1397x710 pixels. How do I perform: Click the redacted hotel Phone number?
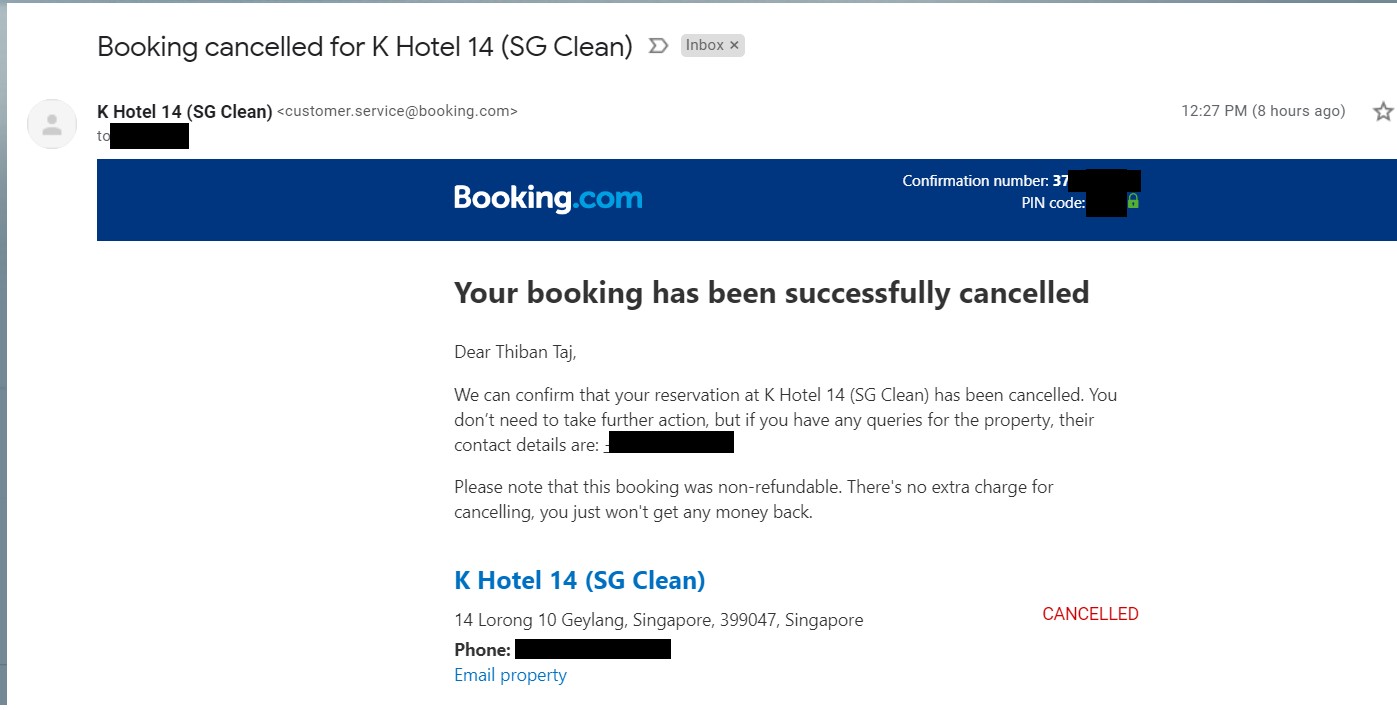592,649
